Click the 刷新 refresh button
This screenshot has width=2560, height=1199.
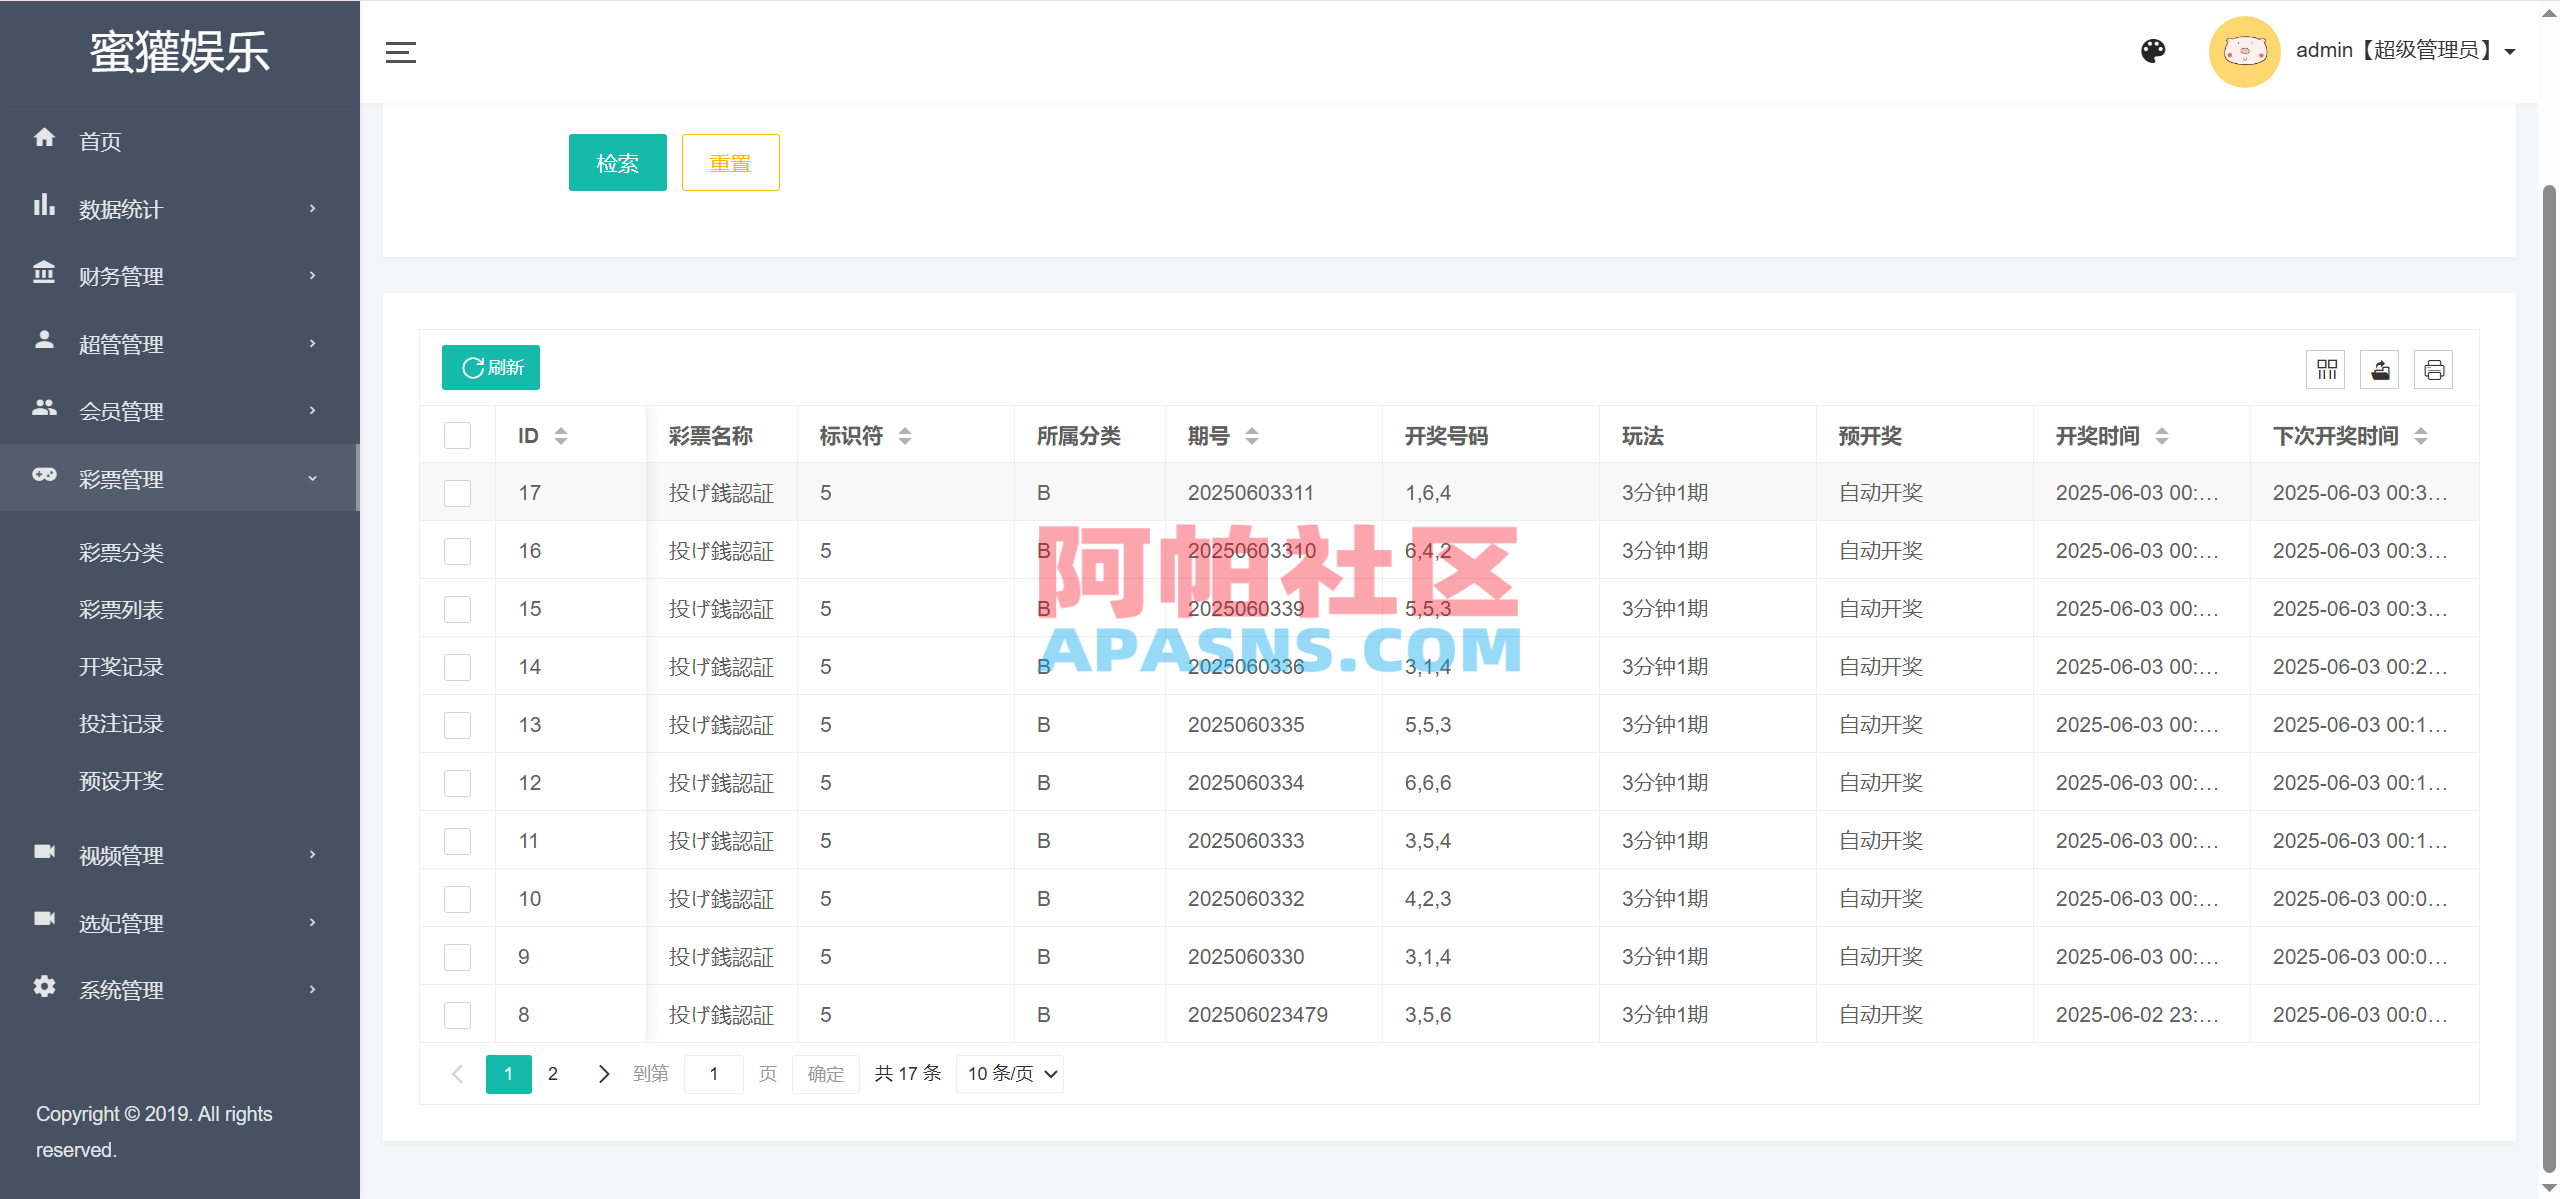point(490,367)
